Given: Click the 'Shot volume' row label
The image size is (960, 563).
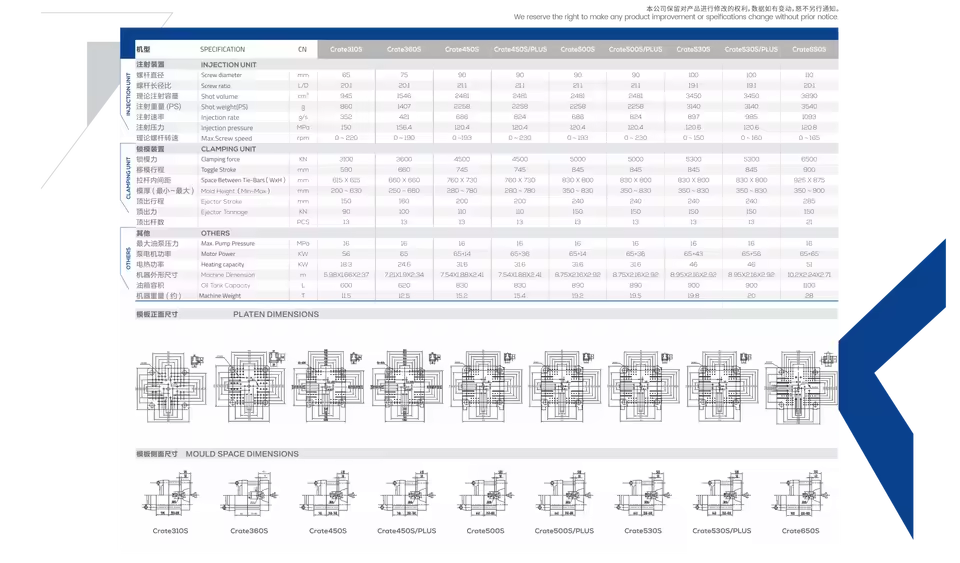Looking at the screenshot, I should 219,97.
